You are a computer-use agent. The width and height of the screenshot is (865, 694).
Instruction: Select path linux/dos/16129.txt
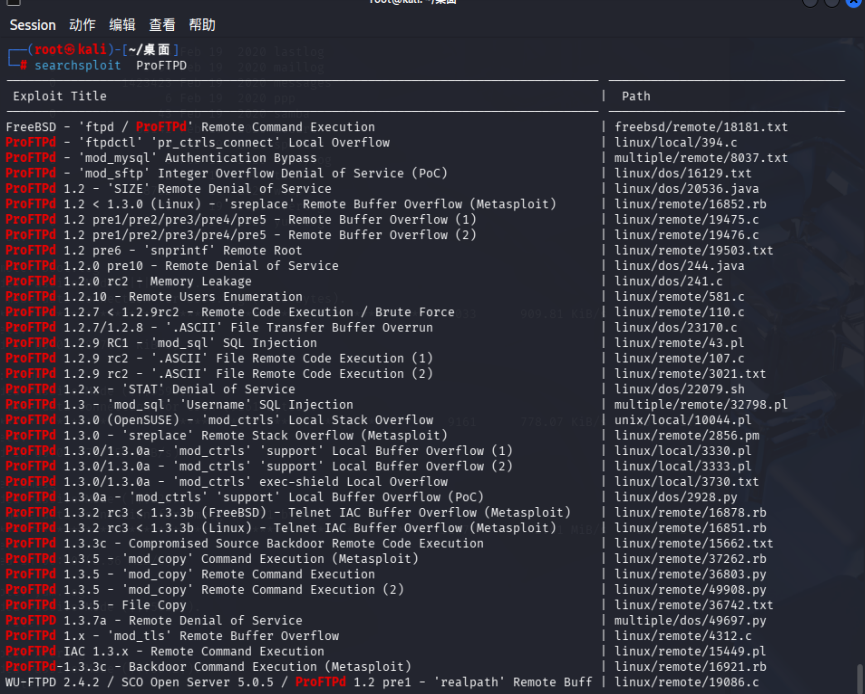(x=683, y=173)
